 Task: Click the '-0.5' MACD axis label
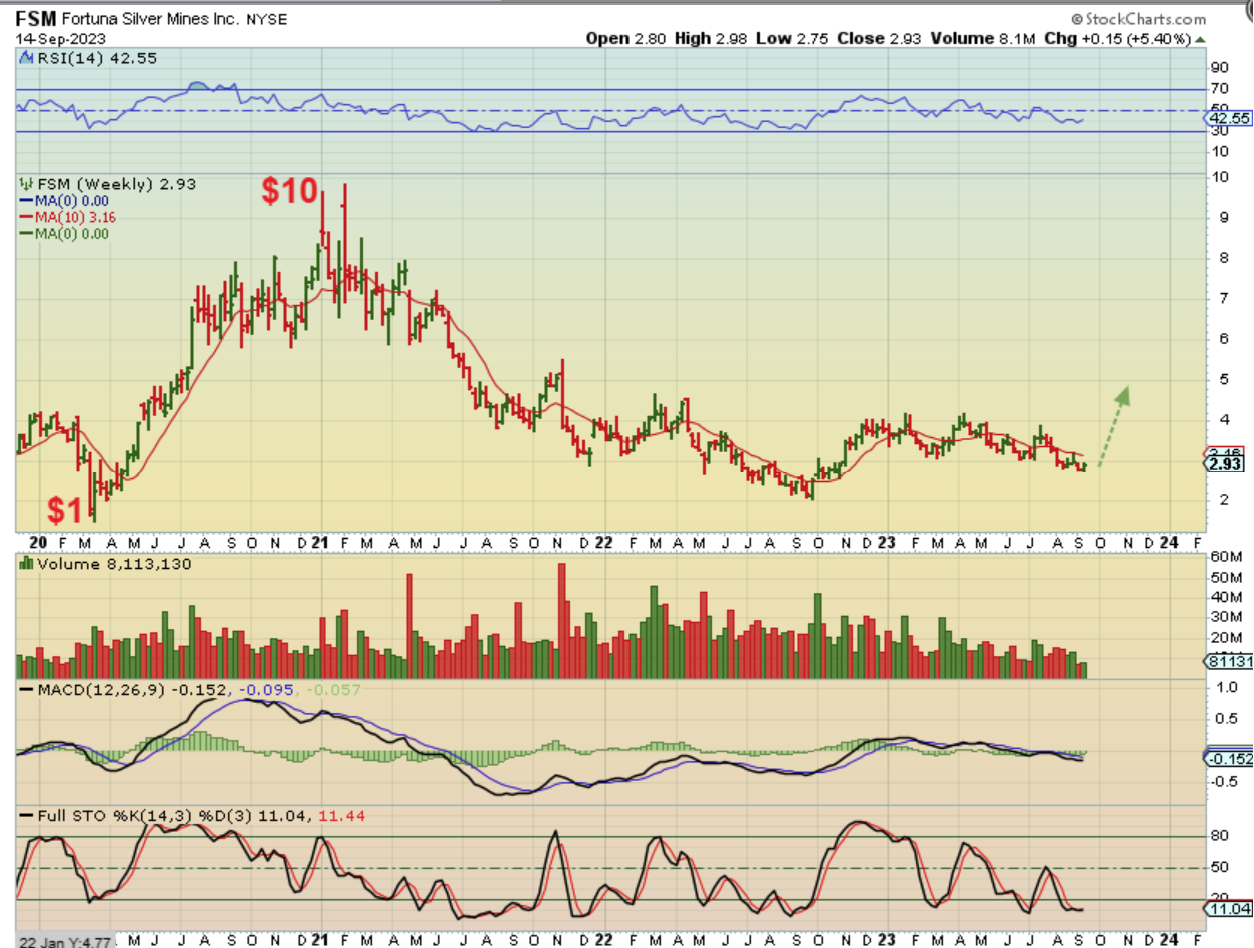(x=1223, y=782)
